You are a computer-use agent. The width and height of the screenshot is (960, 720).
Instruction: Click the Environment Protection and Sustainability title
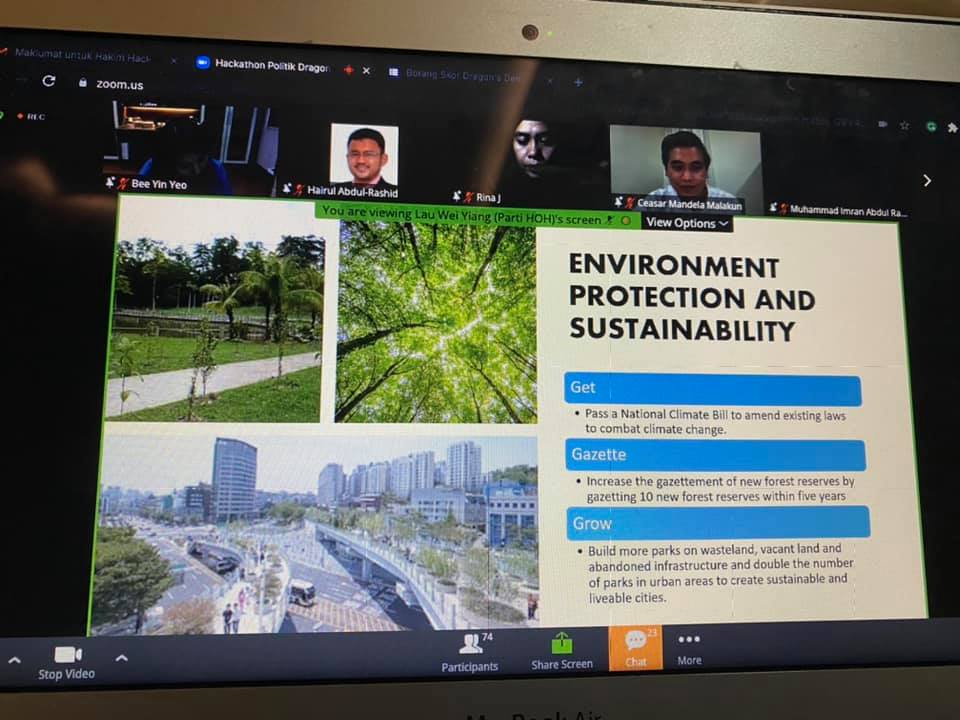coord(692,298)
